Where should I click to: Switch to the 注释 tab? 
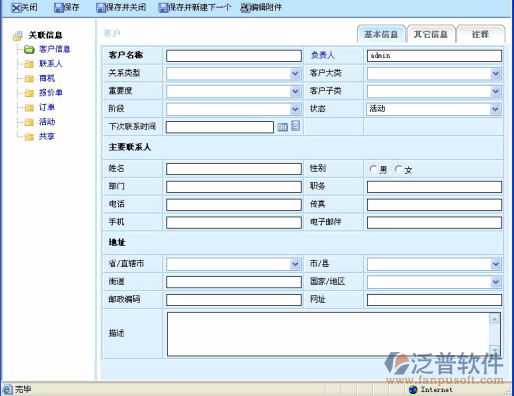481,34
